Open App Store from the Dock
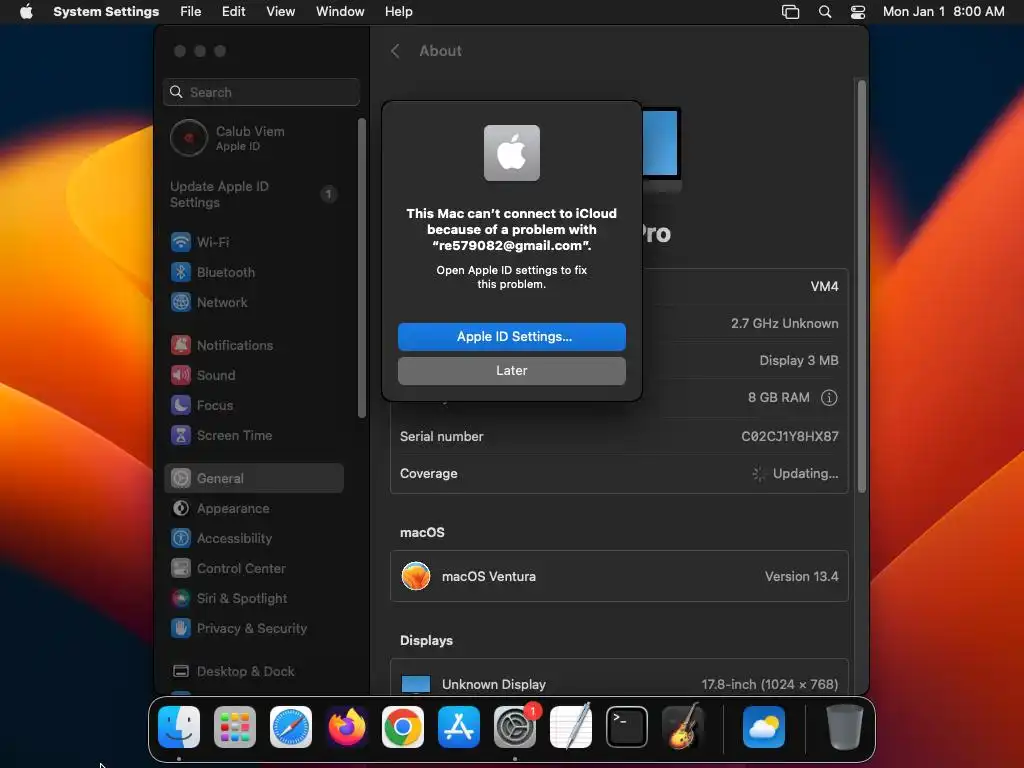Screen dimensions: 1024x768 tap(459, 727)
